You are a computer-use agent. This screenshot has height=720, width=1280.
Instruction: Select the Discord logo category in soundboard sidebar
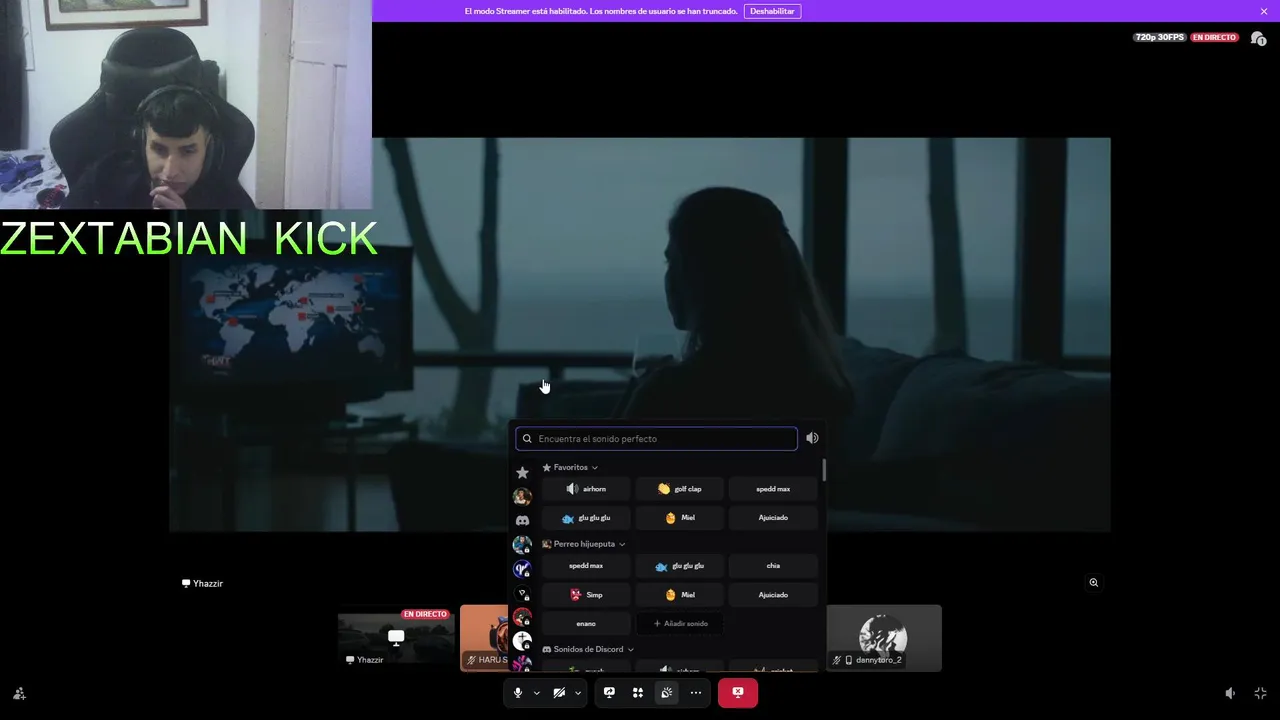[x=522, y=521]
